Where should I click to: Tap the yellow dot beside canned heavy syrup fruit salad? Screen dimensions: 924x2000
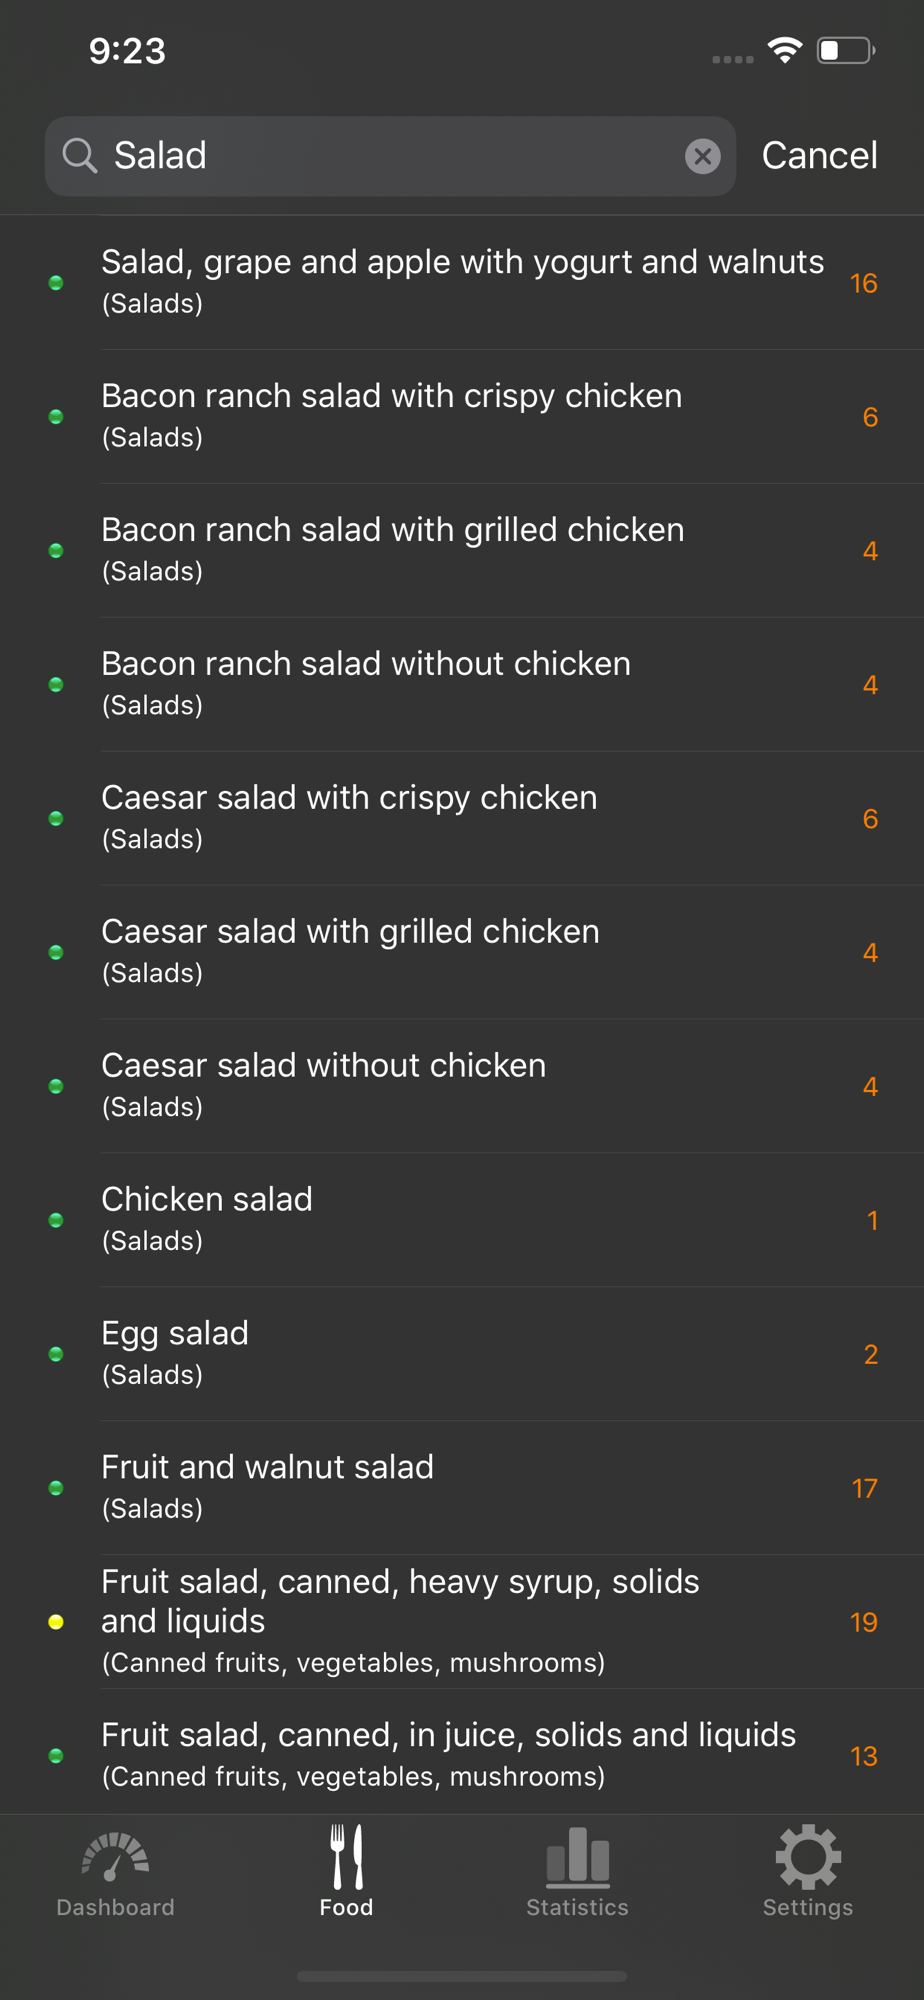56,1622
